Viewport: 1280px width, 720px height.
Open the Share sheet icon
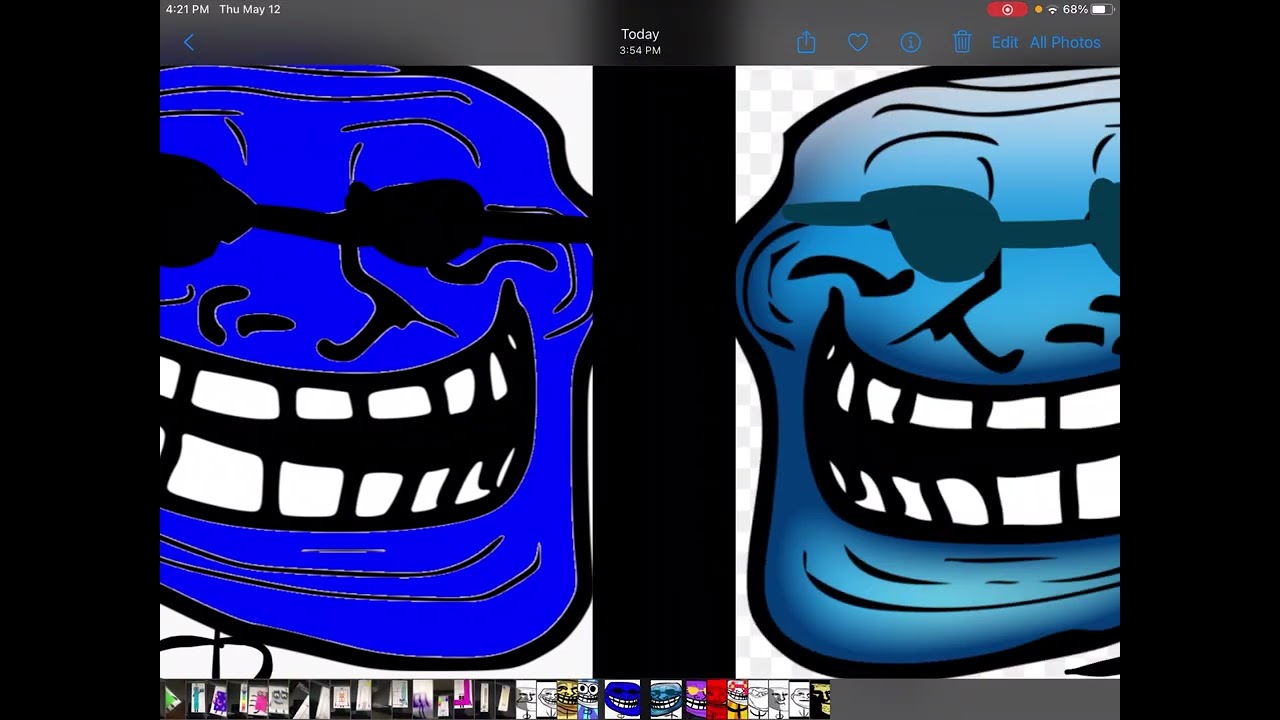click(x=807, y=42)
